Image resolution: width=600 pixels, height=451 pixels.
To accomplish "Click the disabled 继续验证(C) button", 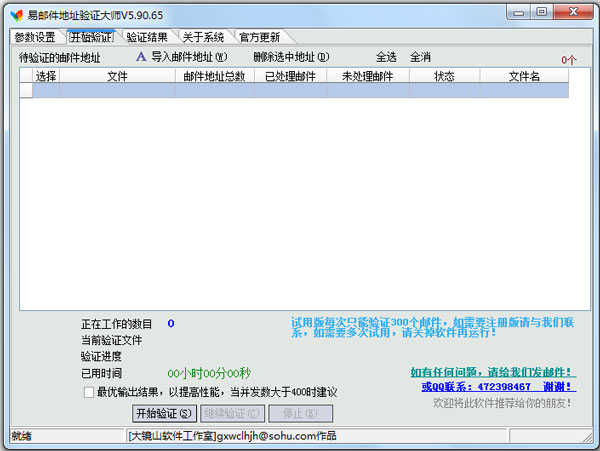I will [x=232, y=414].
